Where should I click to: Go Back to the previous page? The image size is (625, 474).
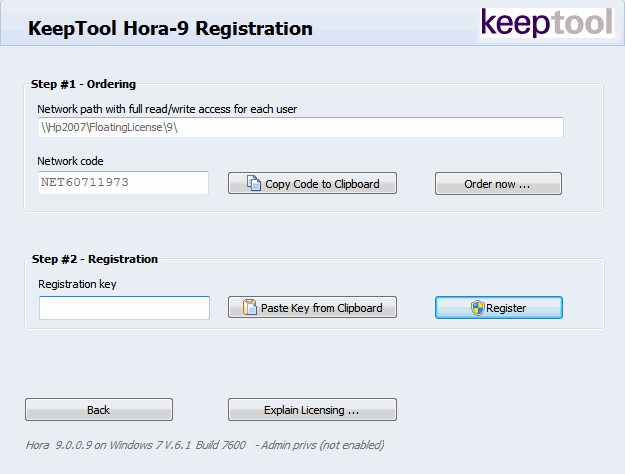(99, 409)
